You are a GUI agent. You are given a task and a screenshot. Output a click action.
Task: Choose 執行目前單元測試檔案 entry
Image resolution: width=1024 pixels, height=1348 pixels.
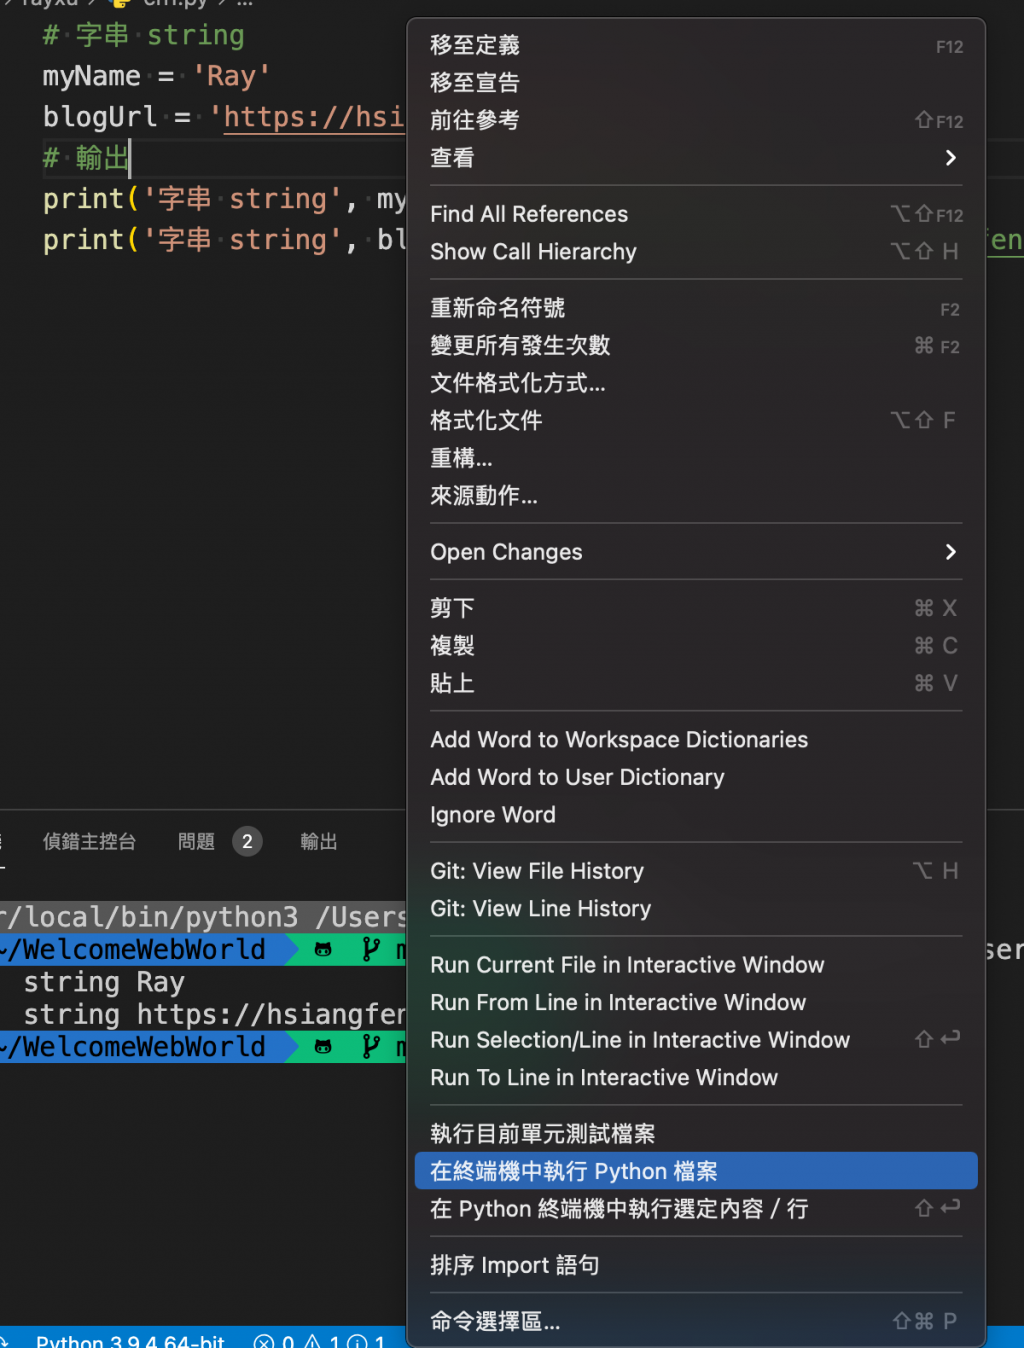coord(696,1134)
